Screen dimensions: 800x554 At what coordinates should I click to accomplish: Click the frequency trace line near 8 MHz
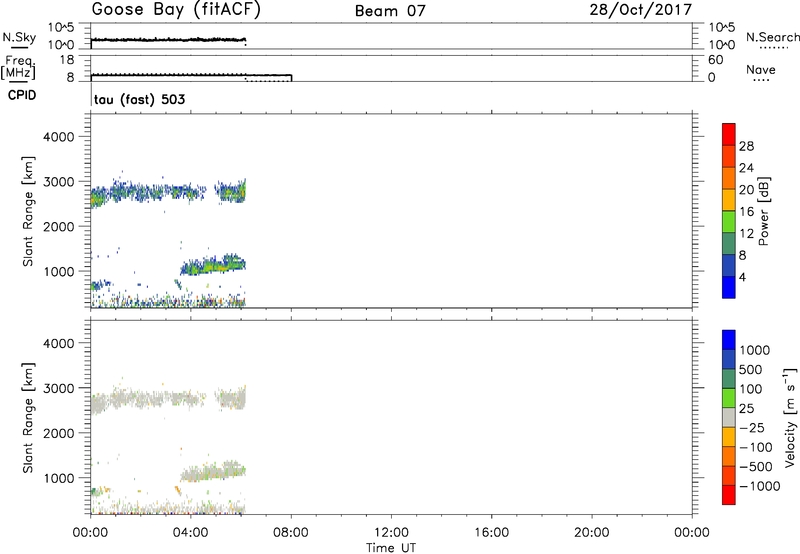pyautogui.click(x=191, y=75)
